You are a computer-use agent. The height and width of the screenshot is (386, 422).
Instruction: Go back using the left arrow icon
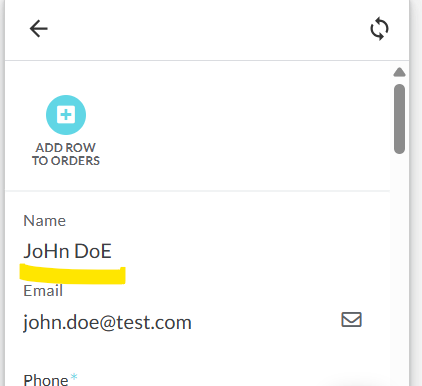[39, 29]
